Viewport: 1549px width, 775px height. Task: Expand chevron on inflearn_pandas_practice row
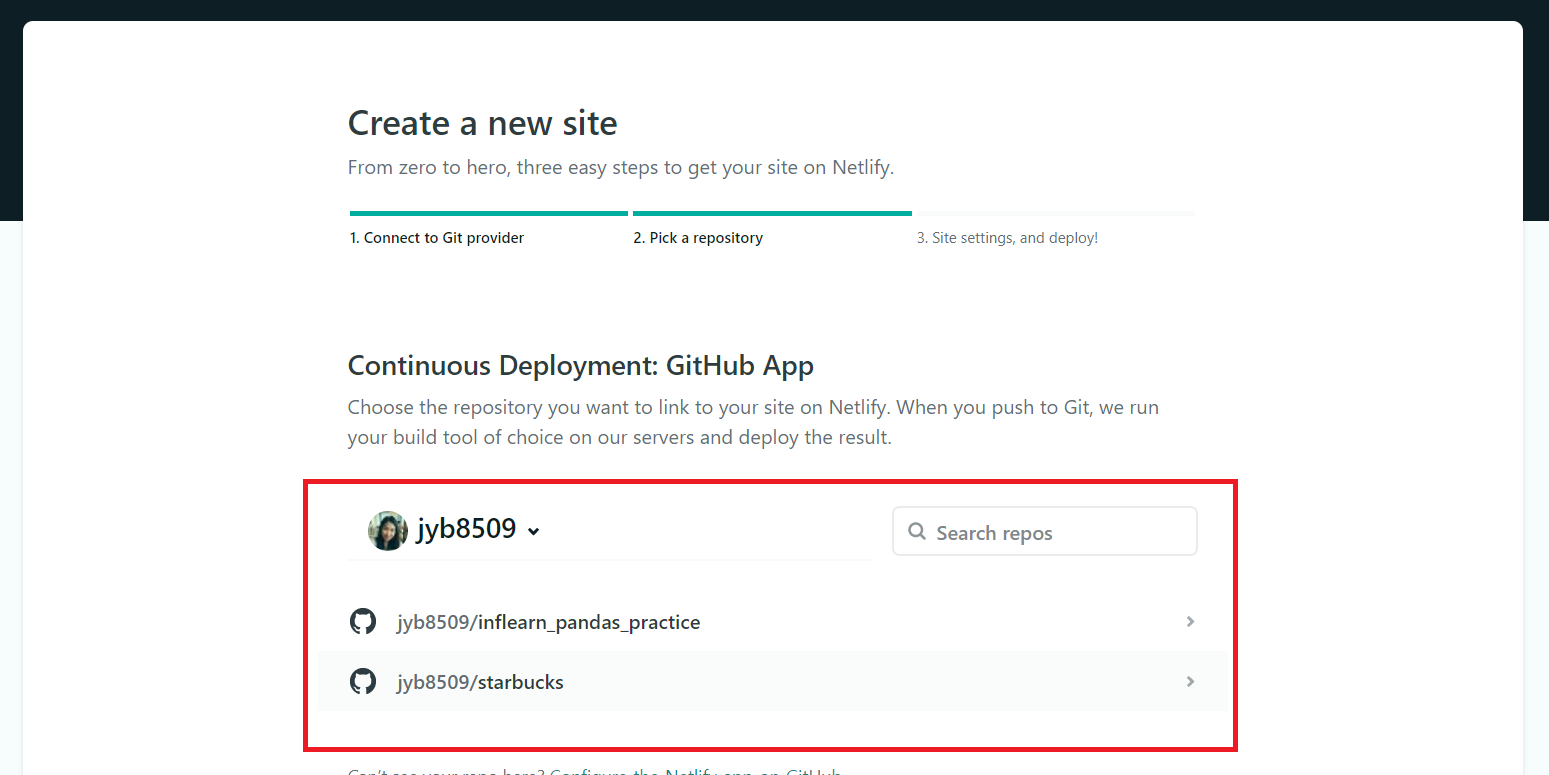point(1190,622)
